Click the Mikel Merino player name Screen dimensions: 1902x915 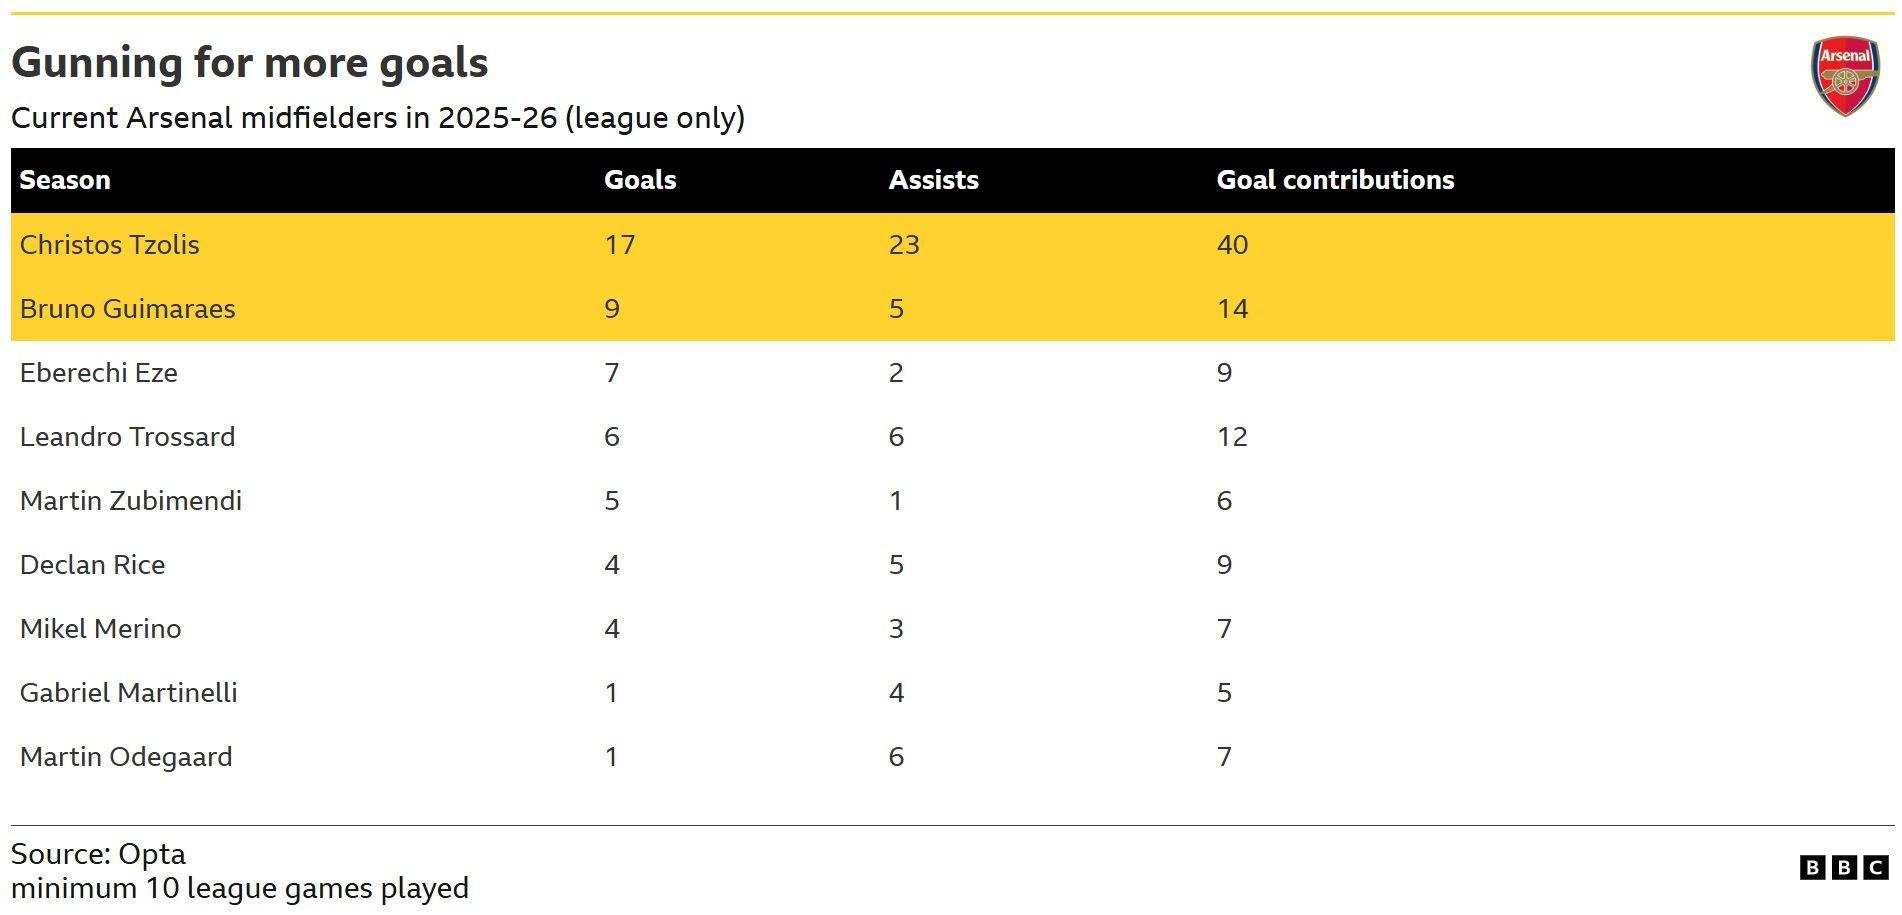pos(101,629)
